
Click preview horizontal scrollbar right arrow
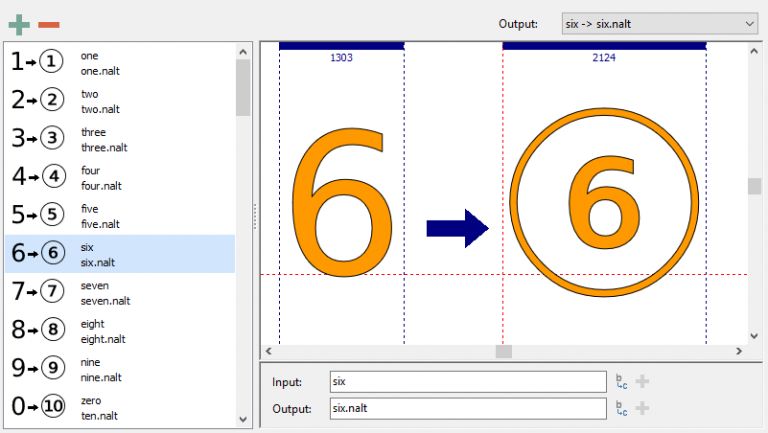(739, 351)
